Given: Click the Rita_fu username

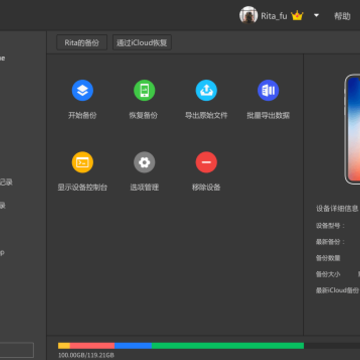Looking at the screenshot, I should coord(274,16).
